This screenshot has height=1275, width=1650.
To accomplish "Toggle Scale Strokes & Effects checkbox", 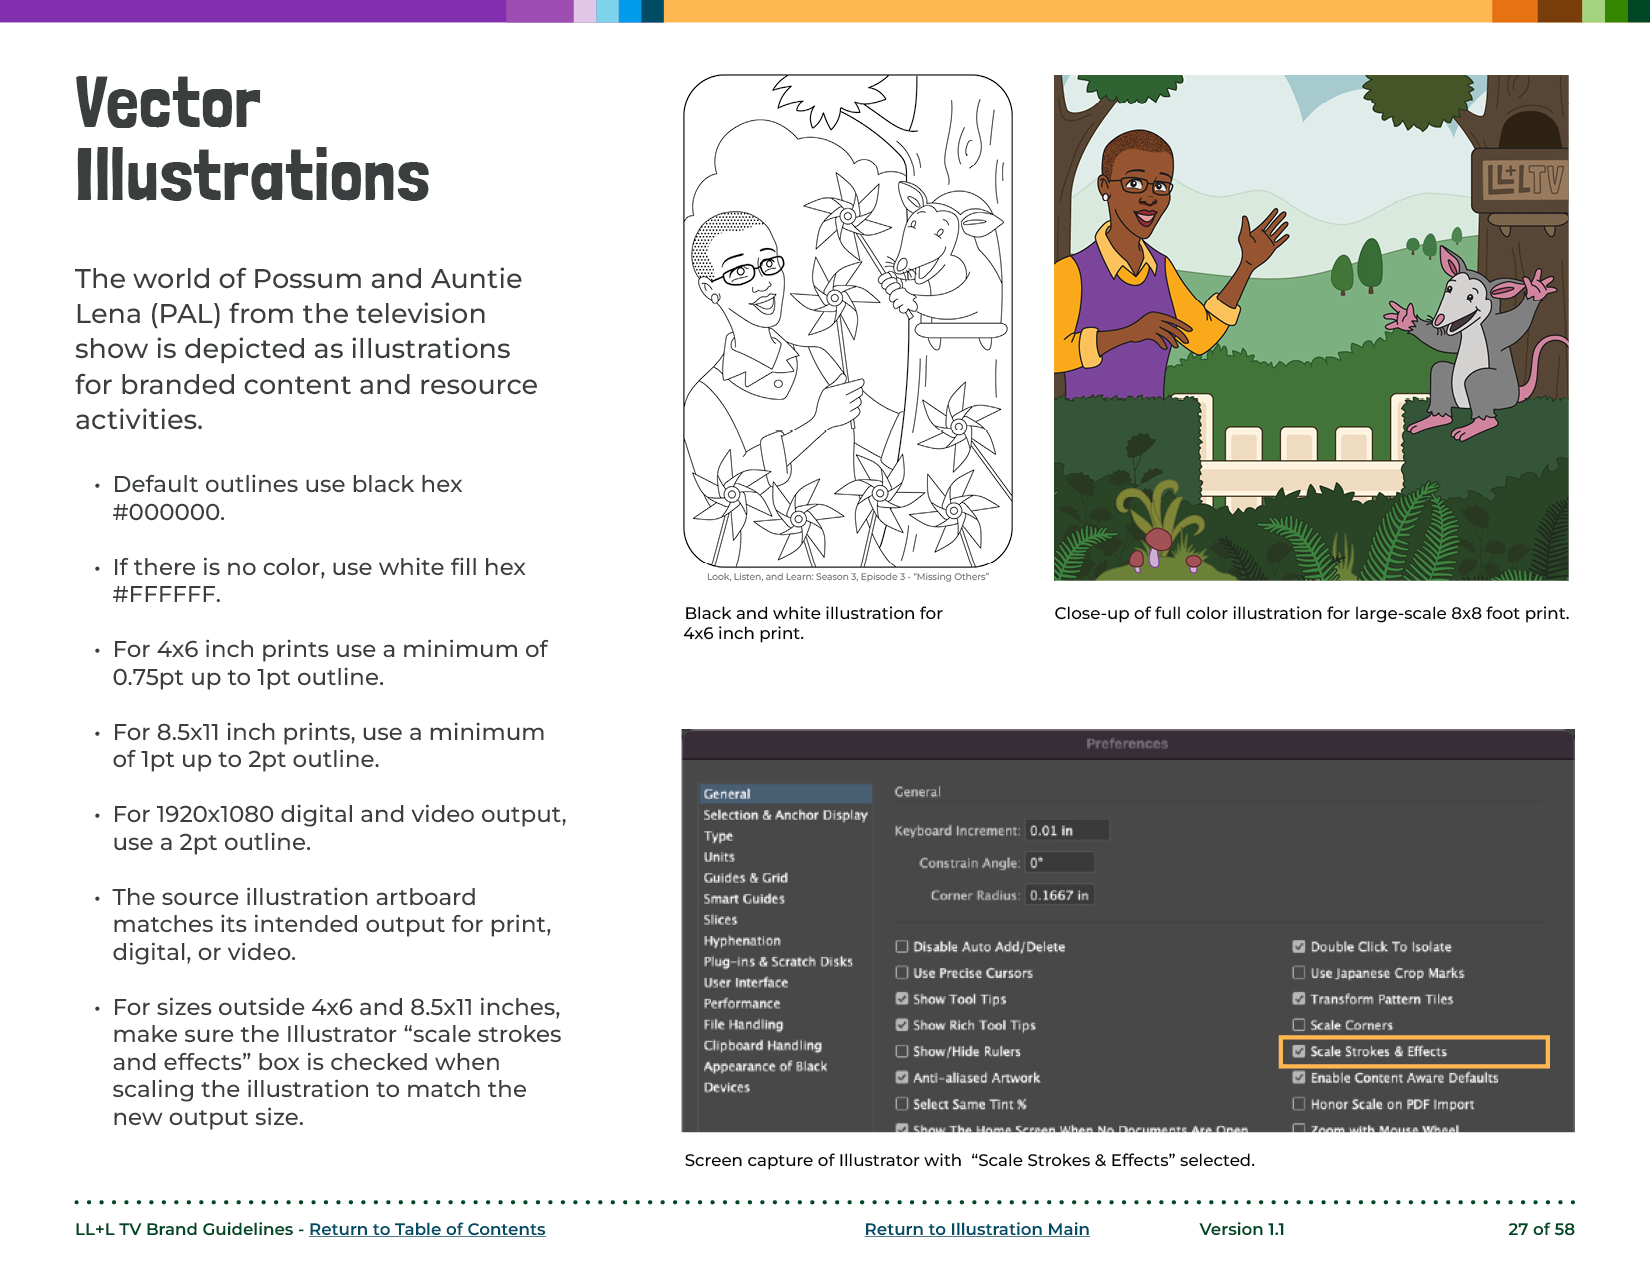I will pos(1299,1051).
